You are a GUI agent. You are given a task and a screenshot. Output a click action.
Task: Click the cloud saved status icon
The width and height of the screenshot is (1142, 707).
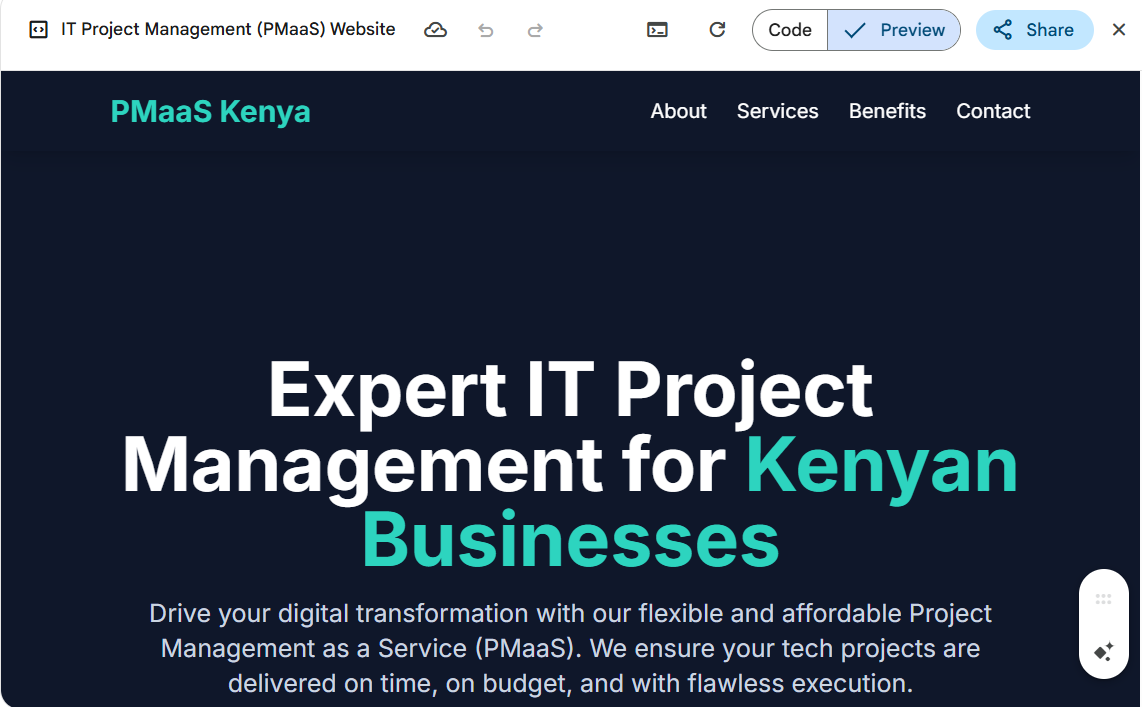click(x=435, y=30)
